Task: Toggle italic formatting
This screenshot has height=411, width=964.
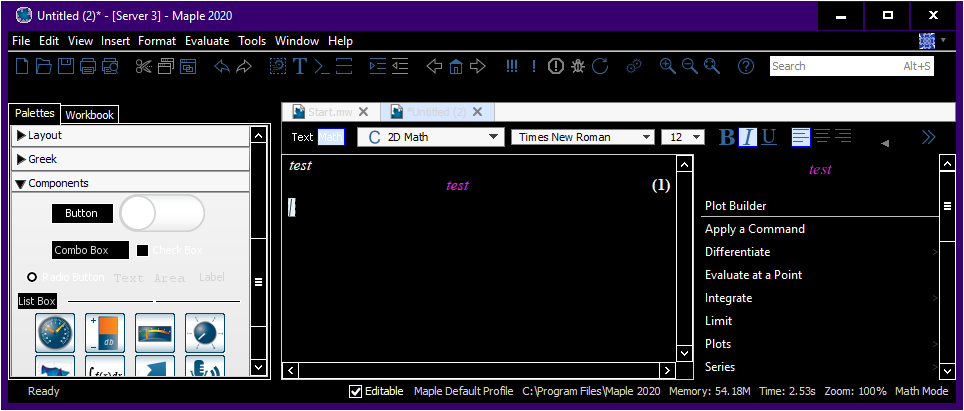Action: pos(748,137)
